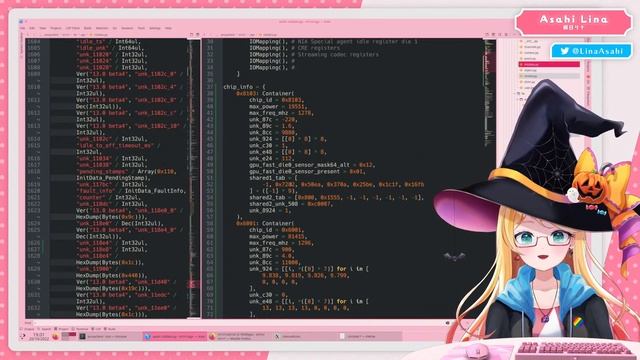Open the Tools menu

141,28
